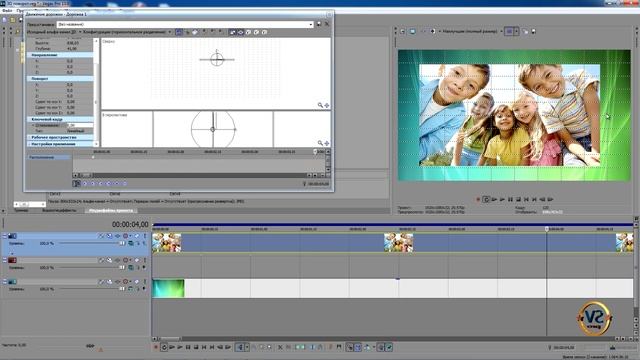Solo video track 1
The height and width of the screenshot is (360, 640).
pos(144,236)
